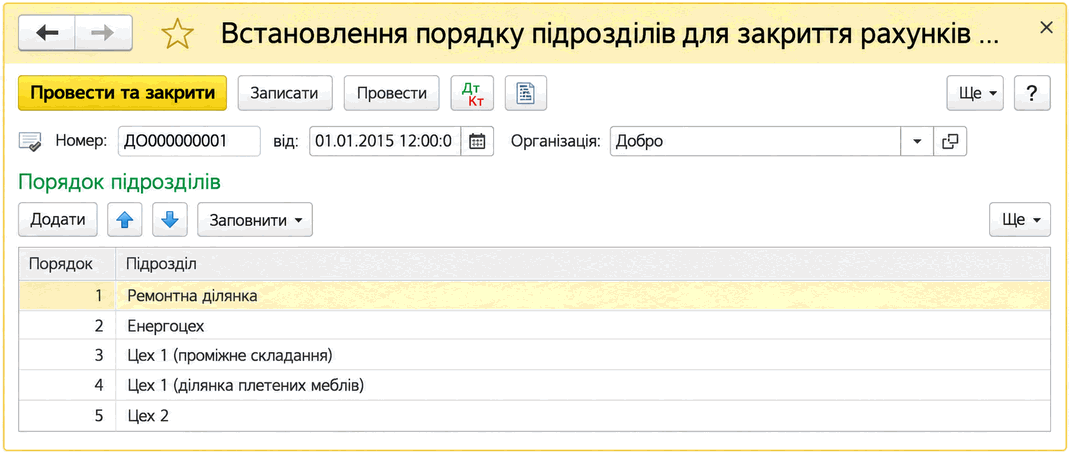Go forward with the right arrow button
Viewport: 1070px width, 457px height.
104,33
